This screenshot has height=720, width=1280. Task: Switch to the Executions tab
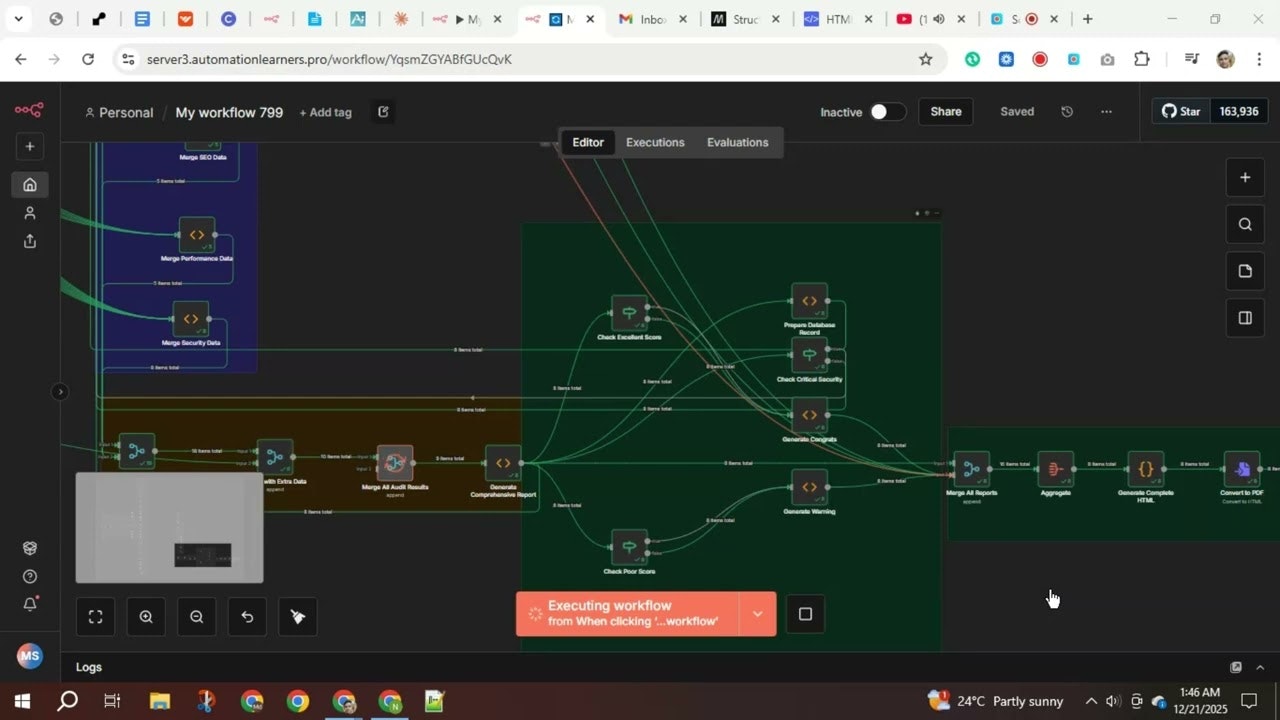pos(655,142)
